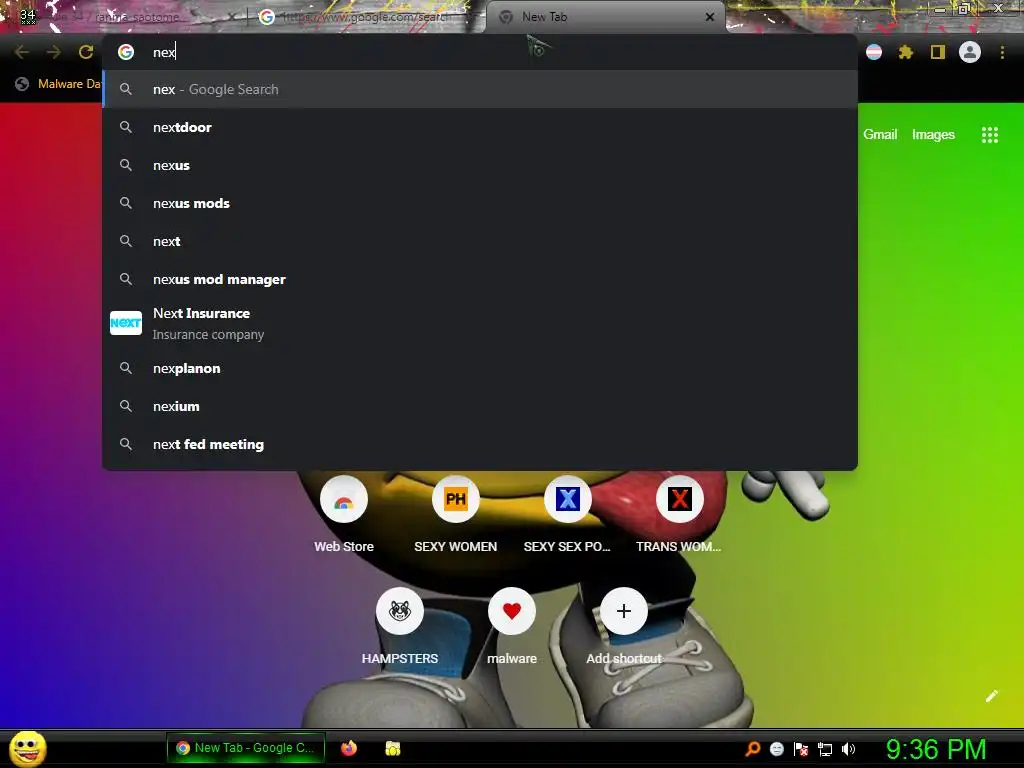The image size is (1024, 768).
Task: Launch Firefox from the taskbar
Action: click(x=349, y=748)
